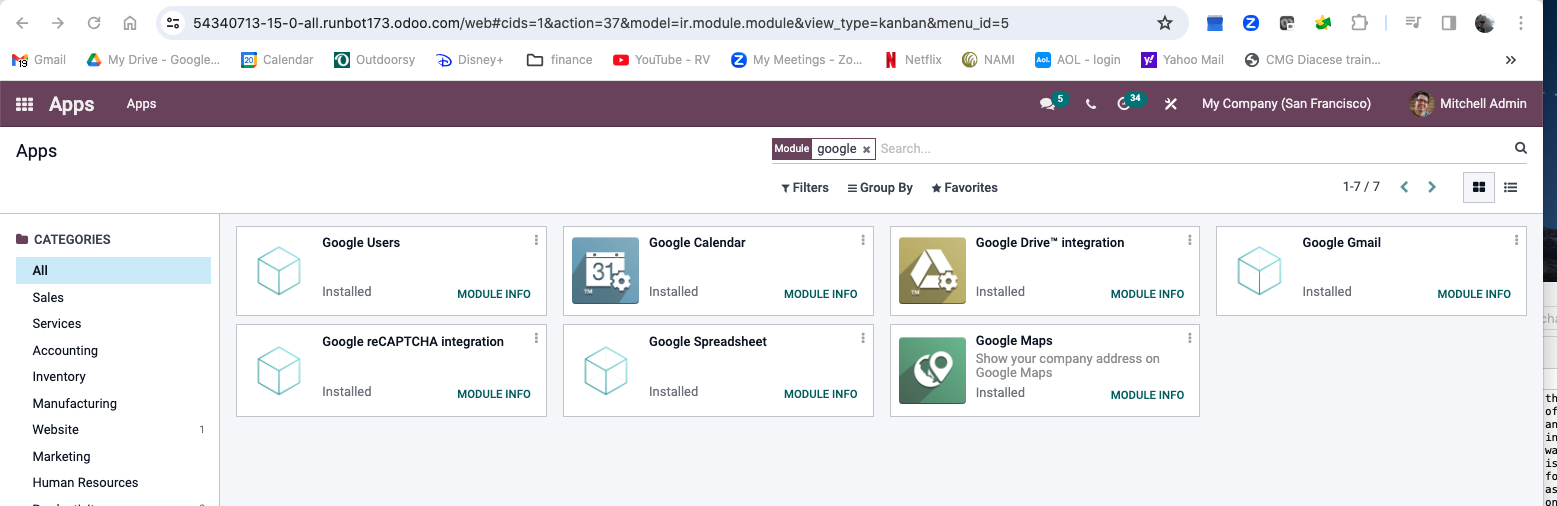Image resolution: width=1557 pixels, height=506 pixels.
Task: Click Module Info on Google Maps
Action: click(1147, 395)
